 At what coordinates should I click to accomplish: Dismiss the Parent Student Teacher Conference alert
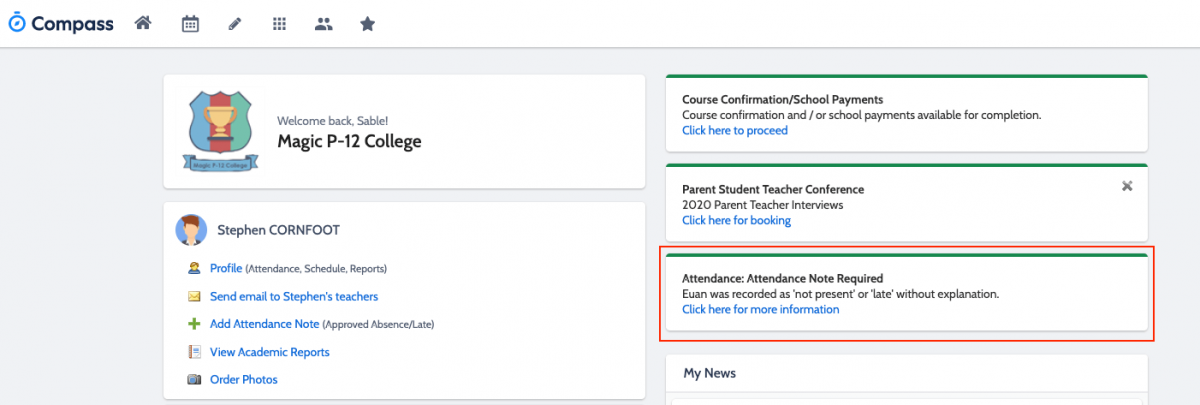point(1127,186)
